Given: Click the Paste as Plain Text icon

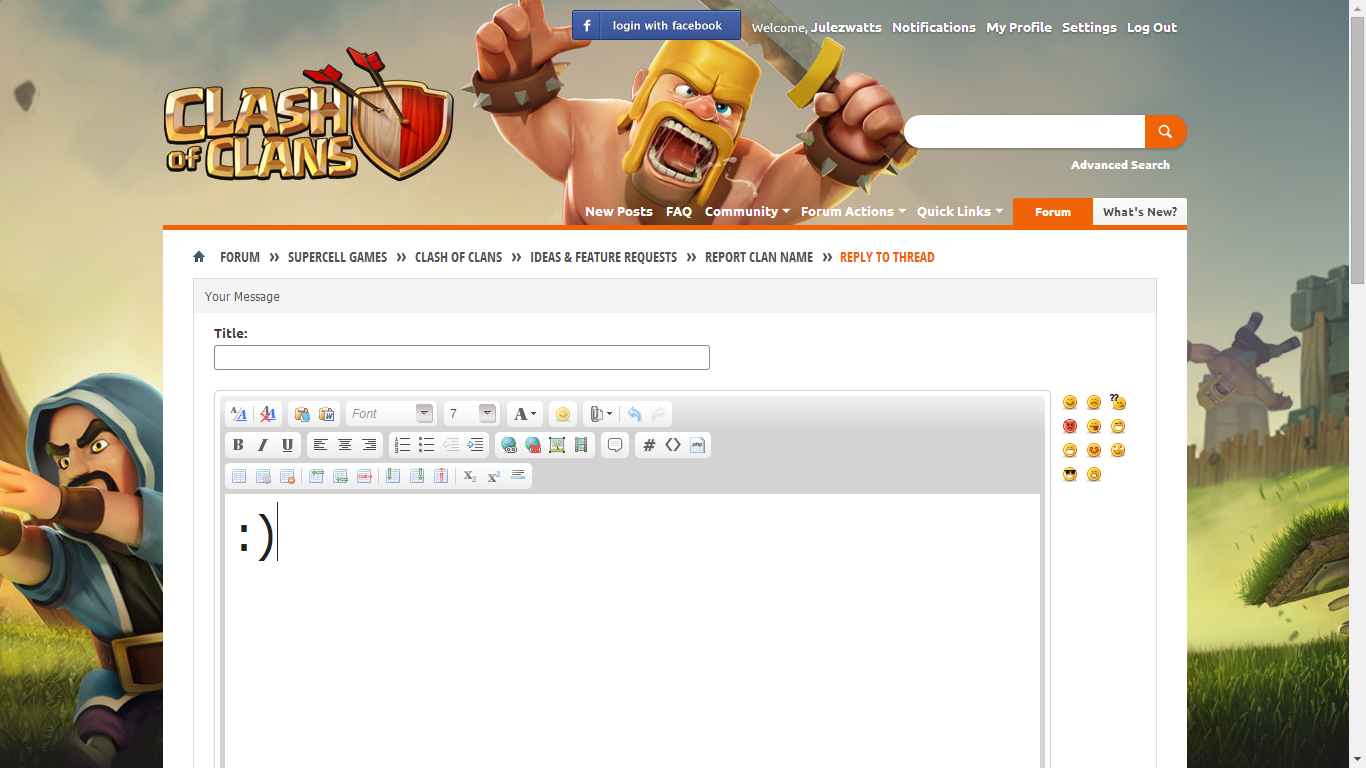Looking at the screenshot, I should click(x=302, y=414).
